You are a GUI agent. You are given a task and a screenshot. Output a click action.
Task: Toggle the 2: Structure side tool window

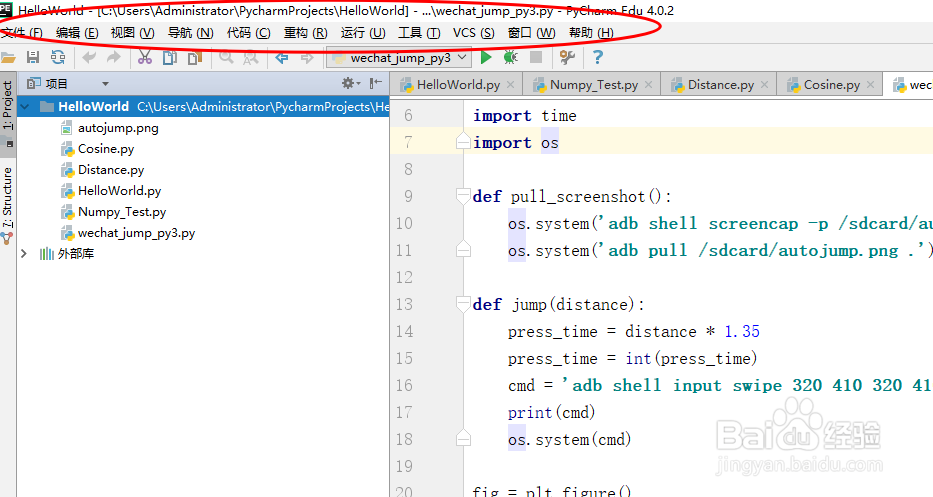(7, 204)
